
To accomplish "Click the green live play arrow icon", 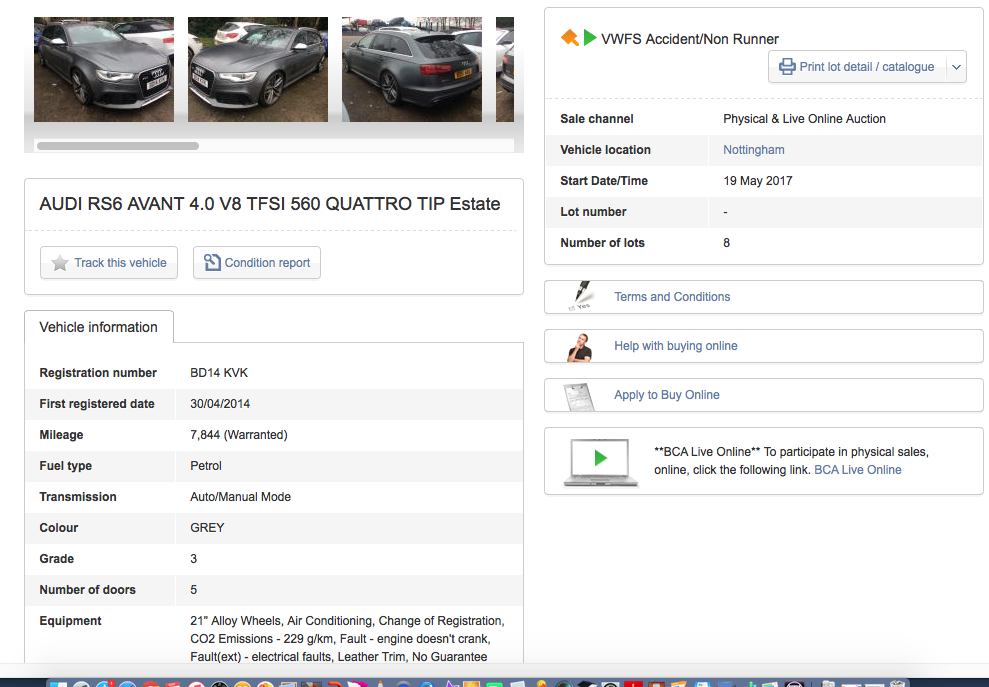I will pyautogui.click(x=590, y=38).
